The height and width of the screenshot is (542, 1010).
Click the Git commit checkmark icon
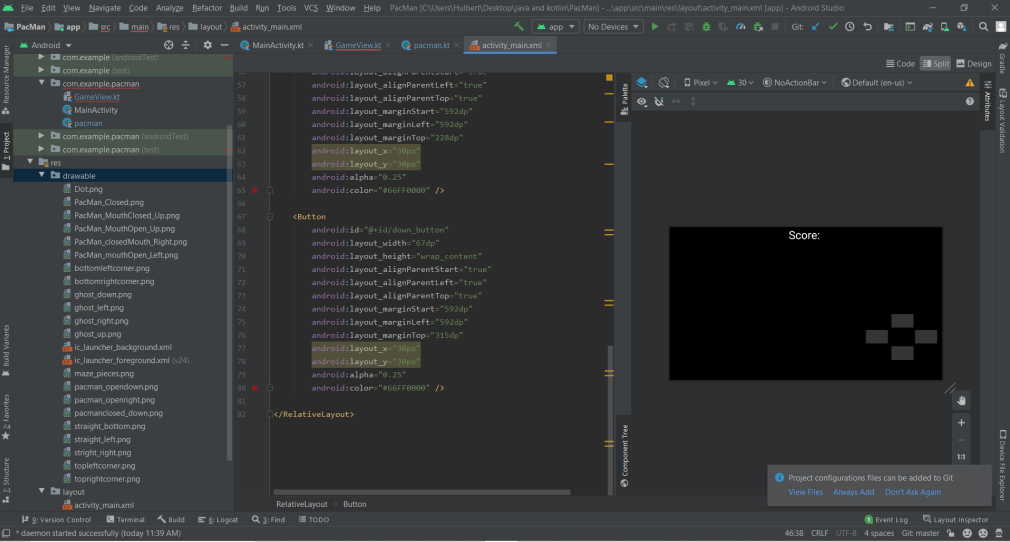click(x=833, y=27)
